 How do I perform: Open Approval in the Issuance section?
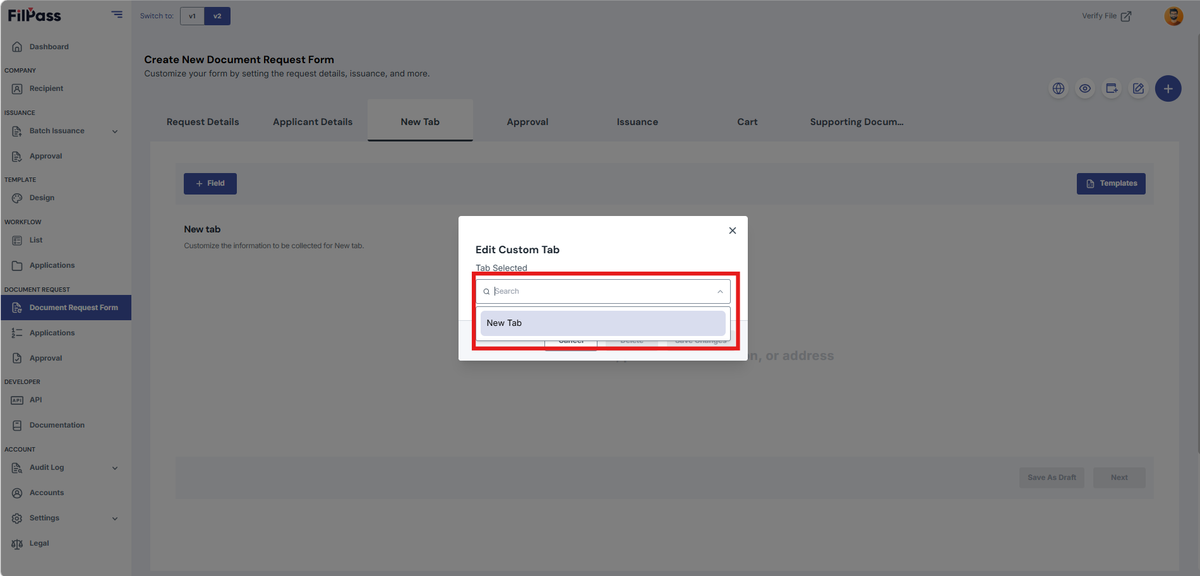pos(46,156)
